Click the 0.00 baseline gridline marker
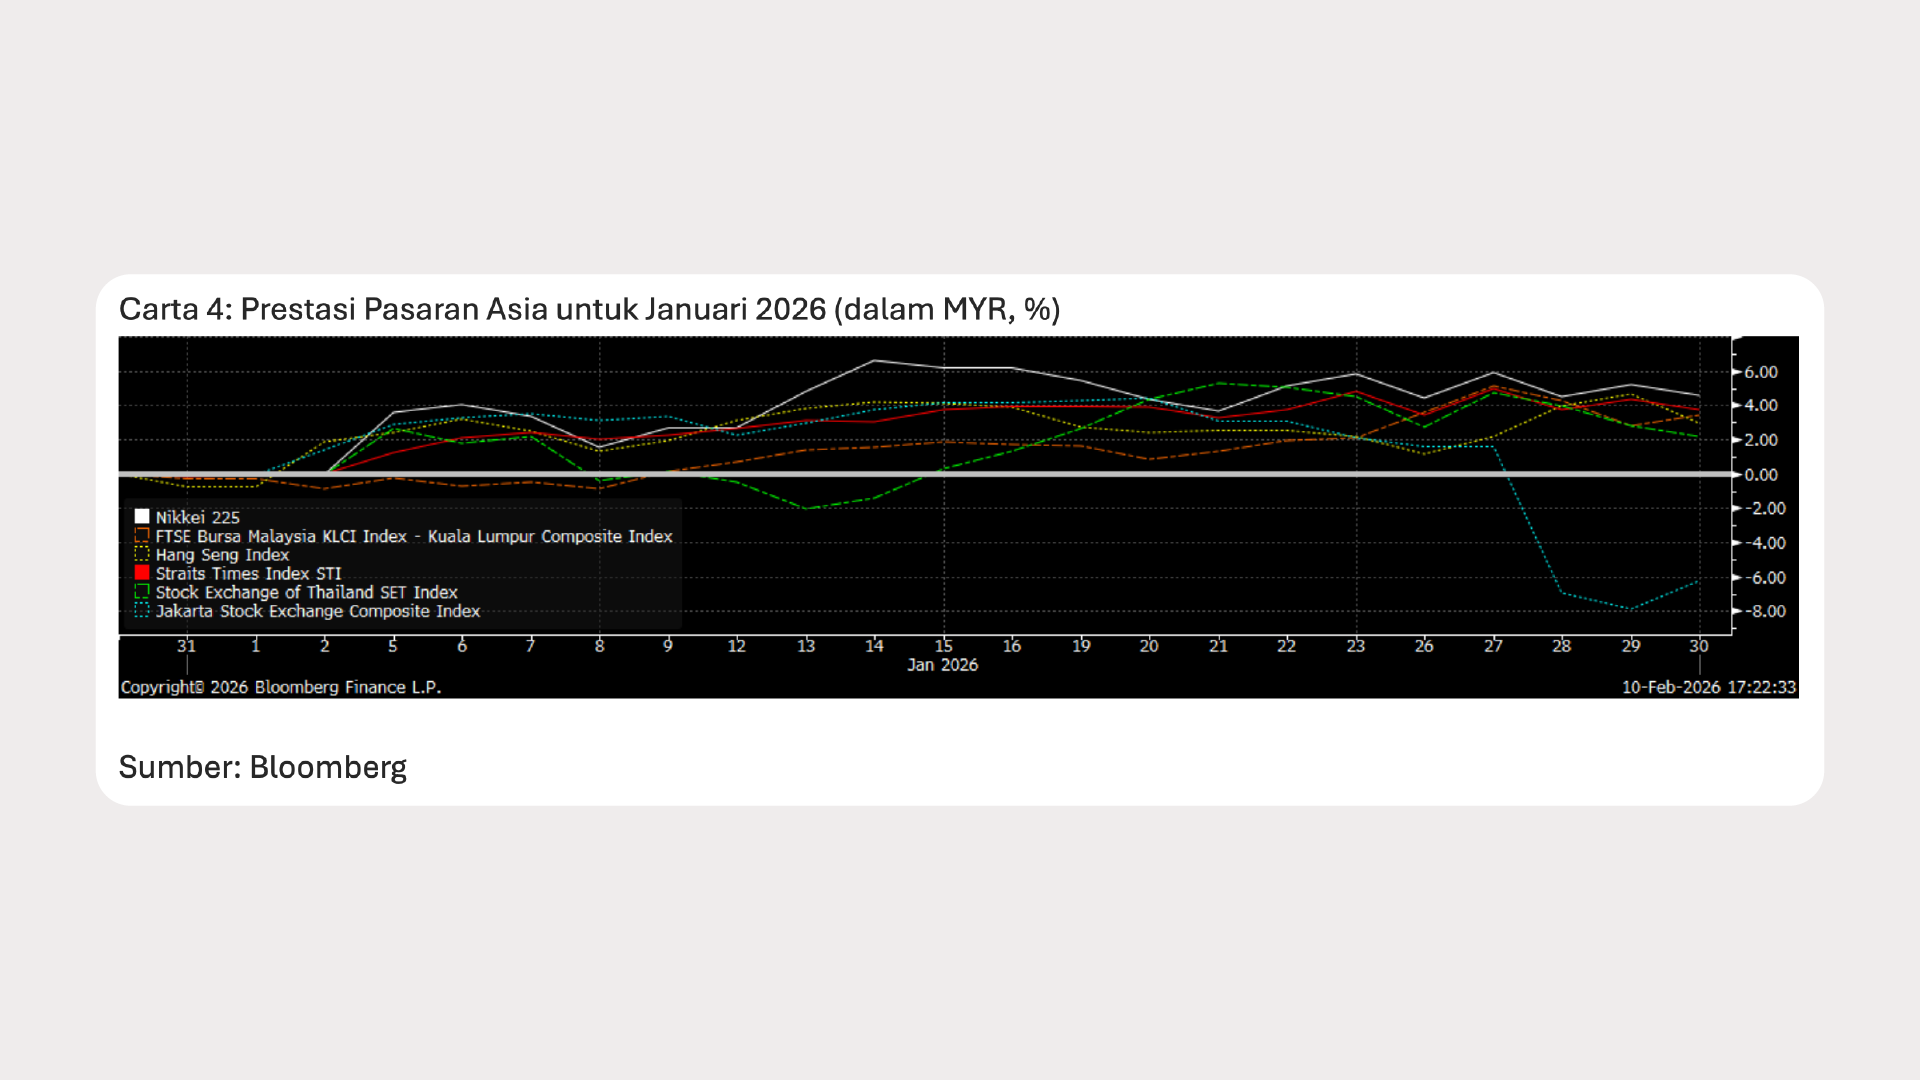Viewport: 1920px width, 1080px height. [x=1761, y=475]
